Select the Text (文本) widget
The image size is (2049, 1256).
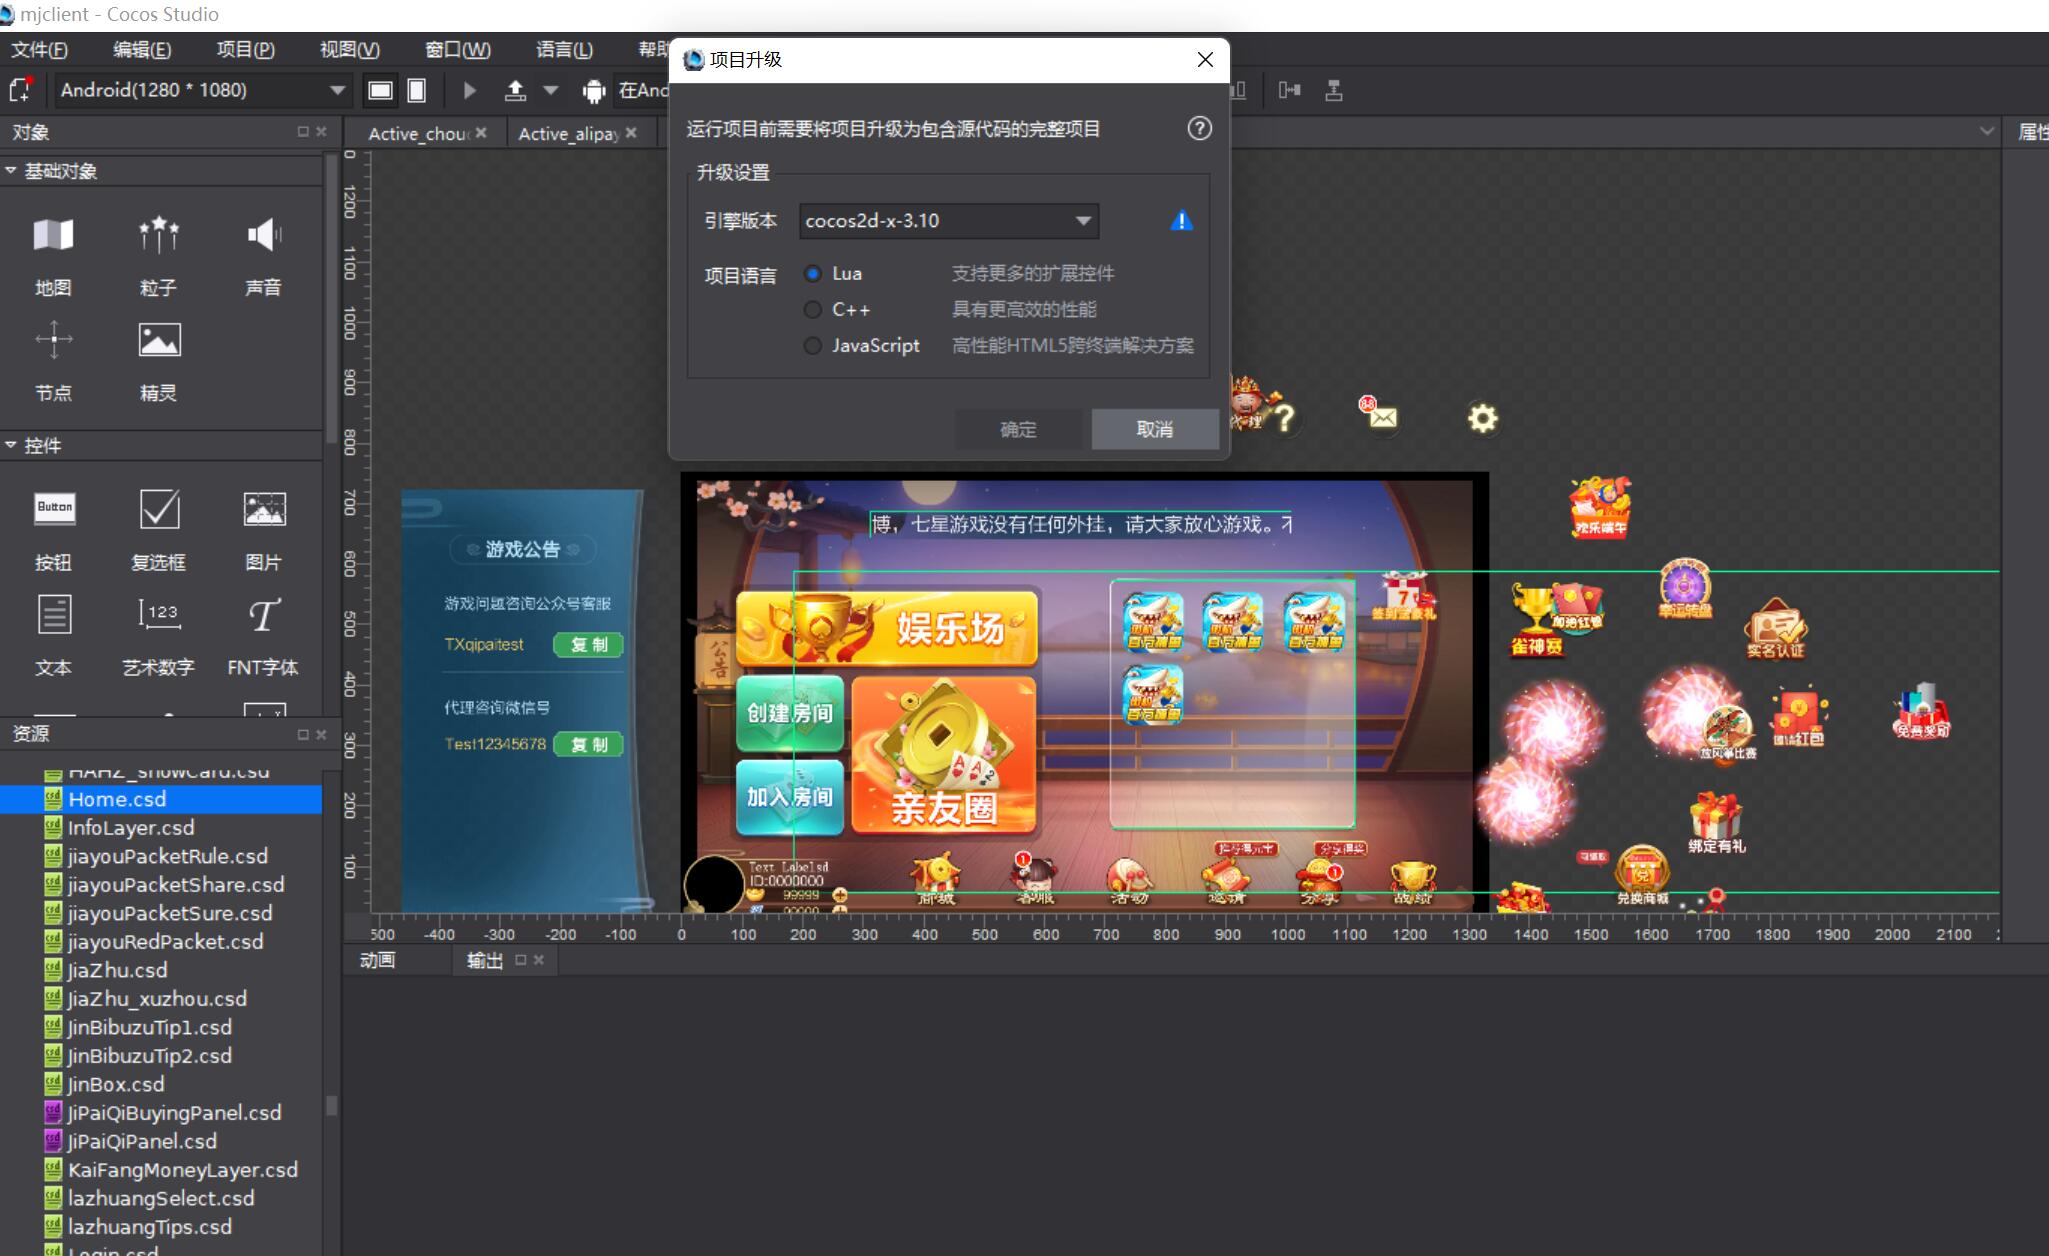(53, 636)
